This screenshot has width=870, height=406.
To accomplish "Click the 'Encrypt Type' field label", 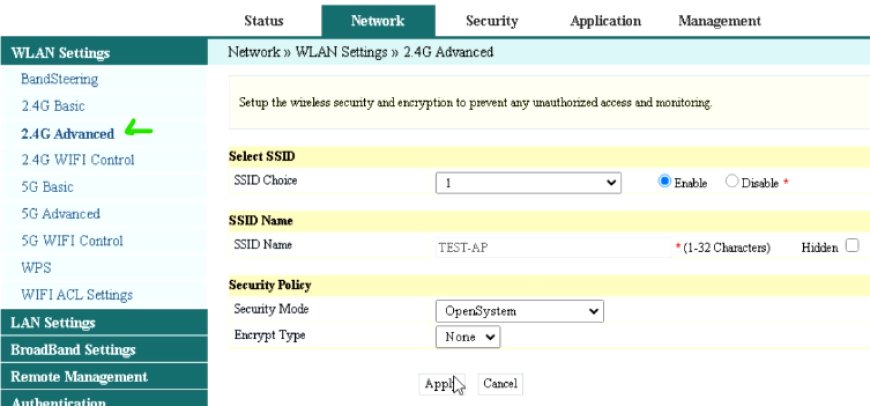I will tap(269, 335).
